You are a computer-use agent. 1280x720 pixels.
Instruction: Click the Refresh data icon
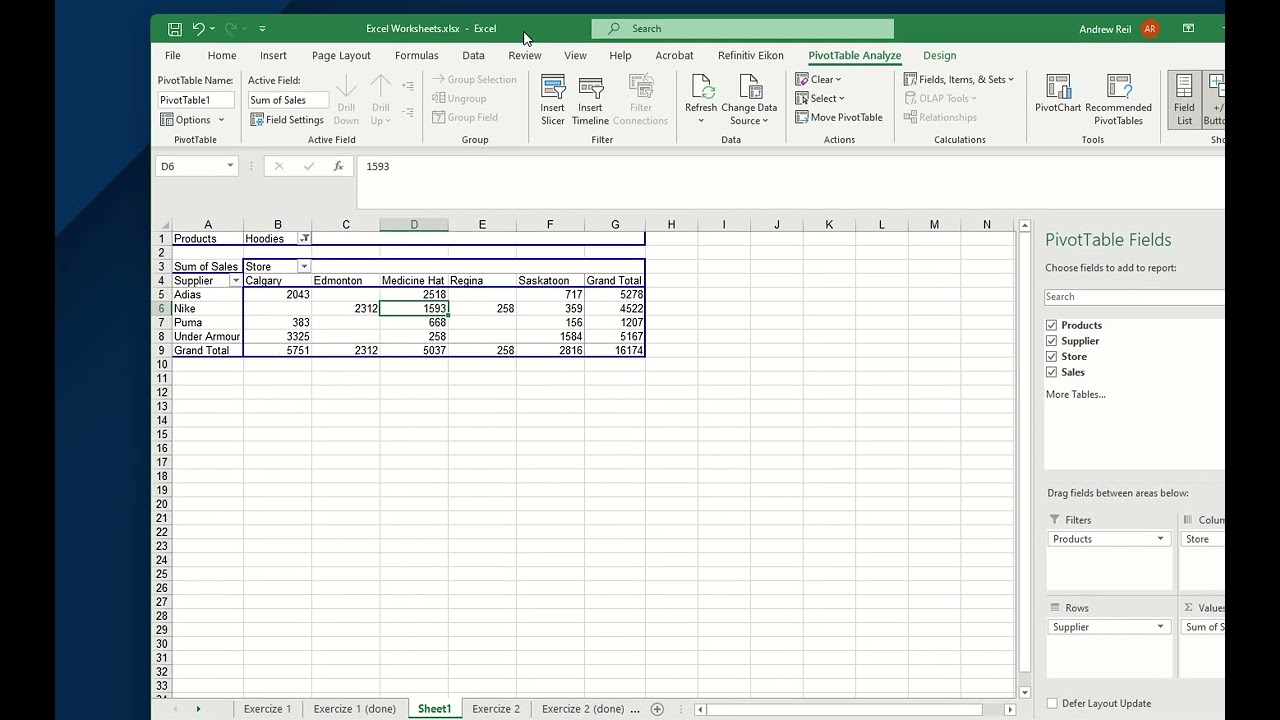[x=701, y=100]
